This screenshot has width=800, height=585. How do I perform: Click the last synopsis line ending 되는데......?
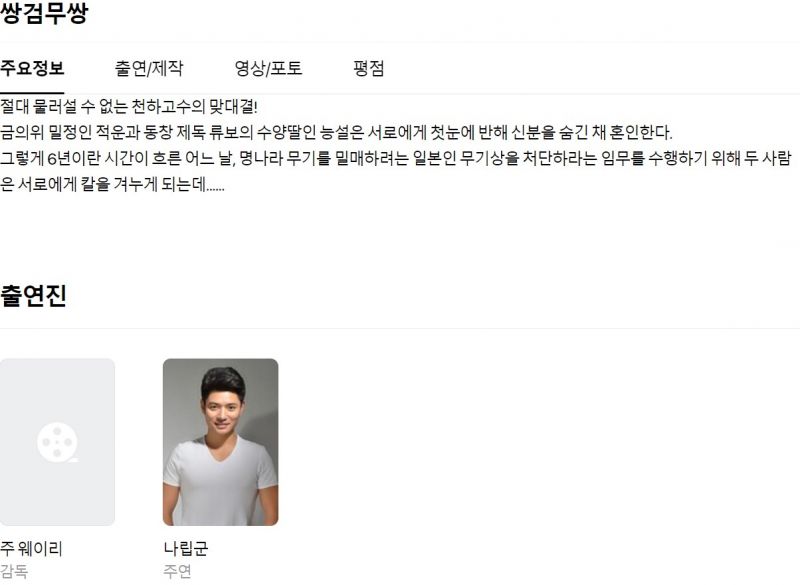[x=112, y=184]
